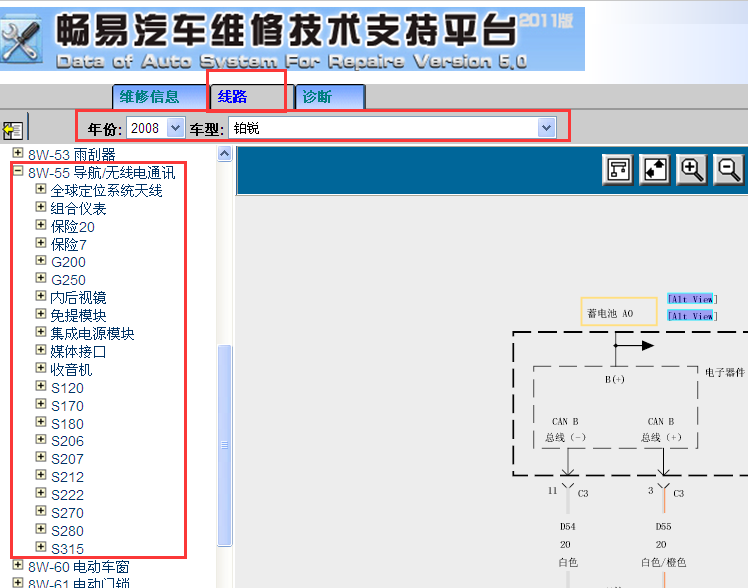
Task: Select the 8W-60 电动车窗 tree label
Action: coord(78,567)
